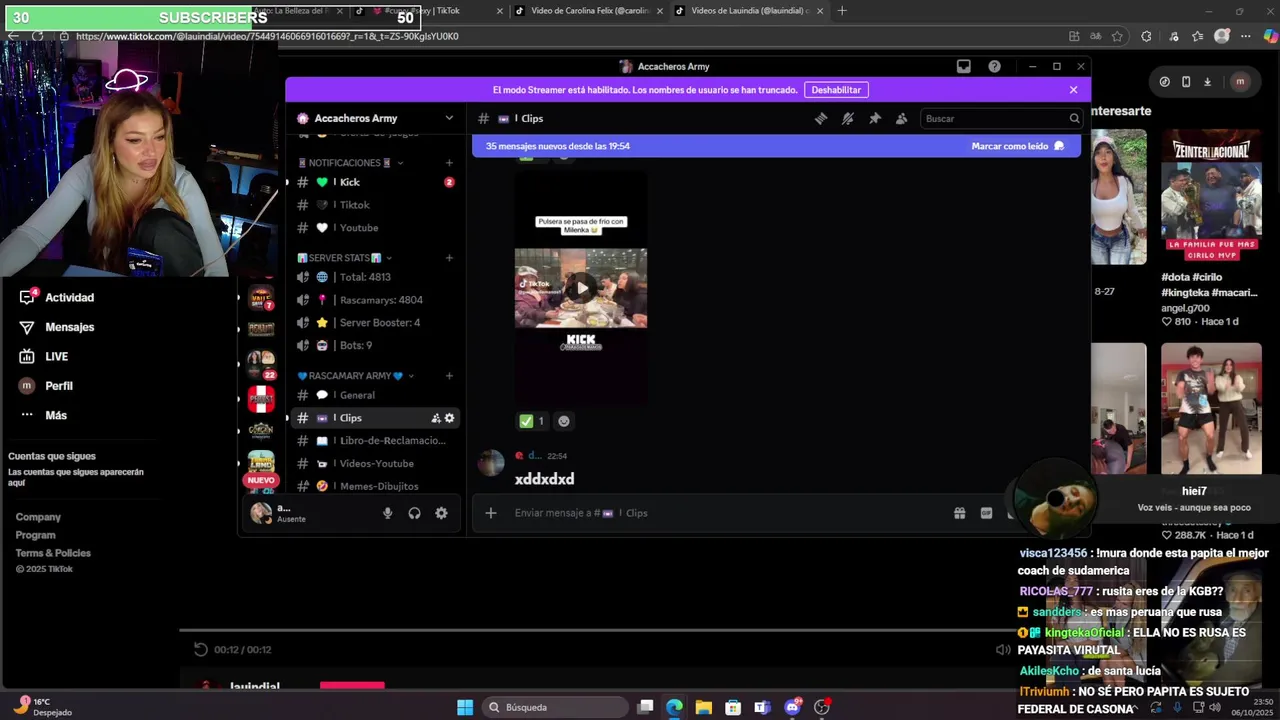Open Discord help question-mark icon
Screen dimensions: 1280x720
click(x=994, y=66)
